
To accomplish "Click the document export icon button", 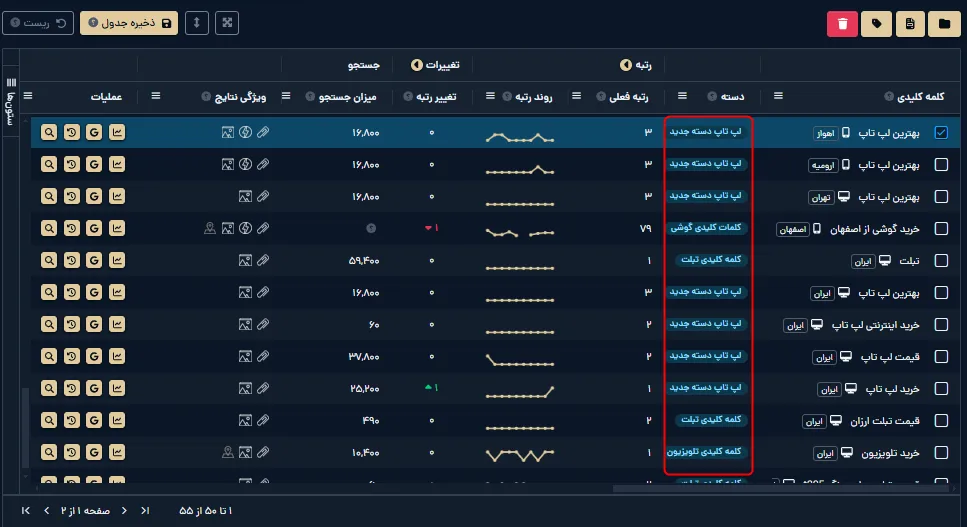I will coord(910,24).
